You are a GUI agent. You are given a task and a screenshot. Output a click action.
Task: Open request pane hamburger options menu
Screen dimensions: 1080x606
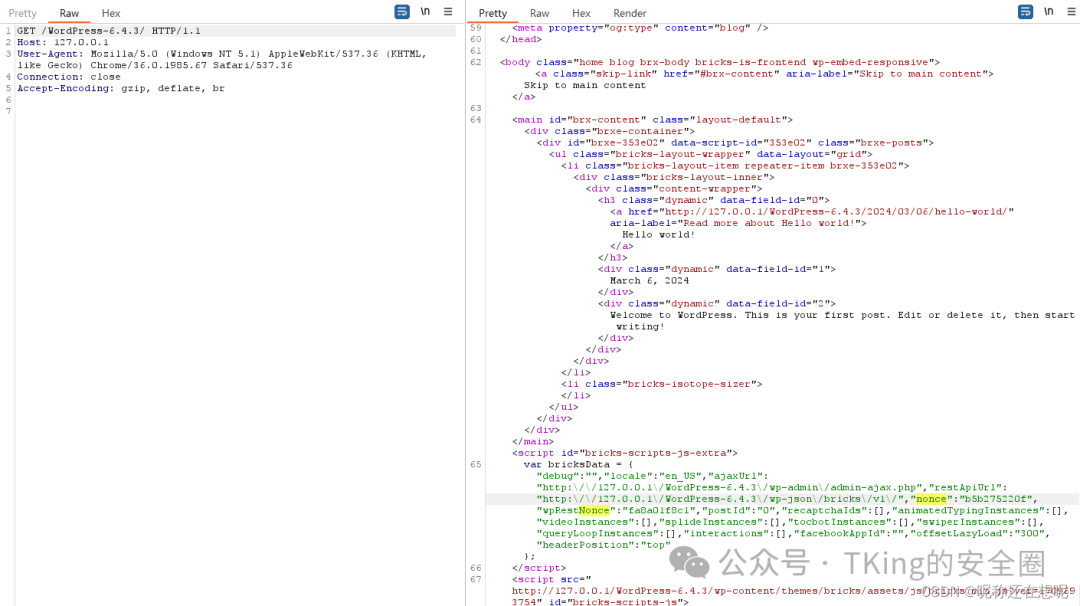coord(448,12)
